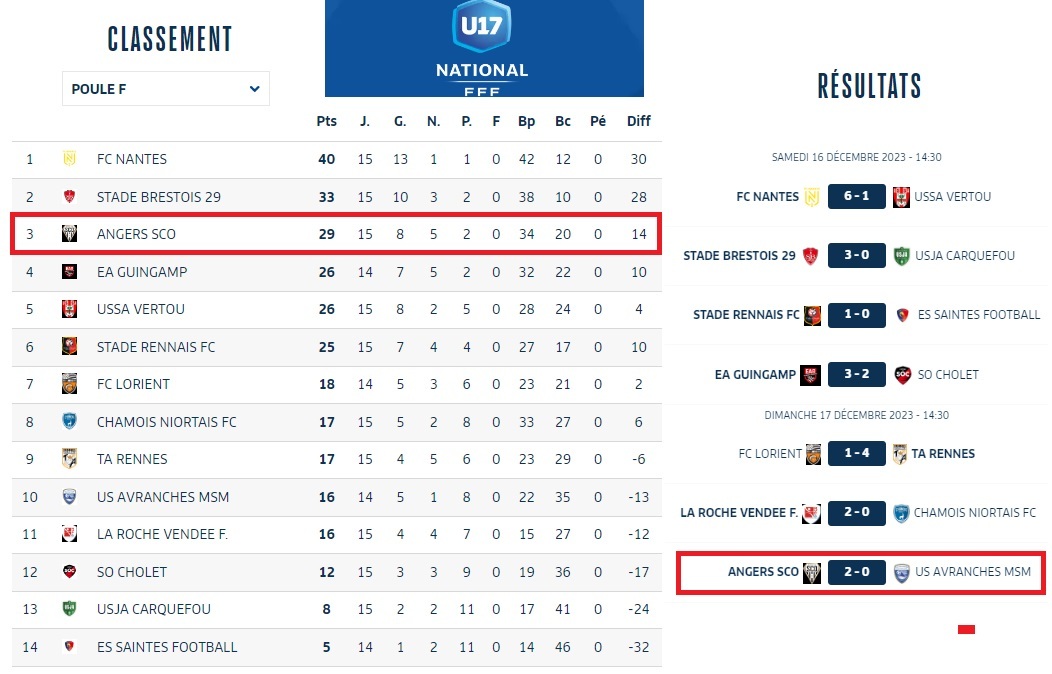1052x674 pixels.
Task: Open the Poule F dropdown
Action: (166, 89)
